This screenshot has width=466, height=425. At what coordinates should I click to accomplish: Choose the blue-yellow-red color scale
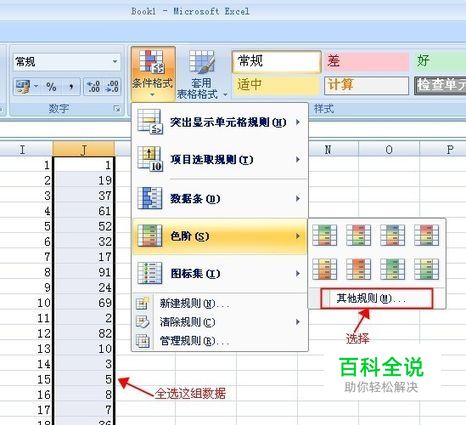(393, 235)
